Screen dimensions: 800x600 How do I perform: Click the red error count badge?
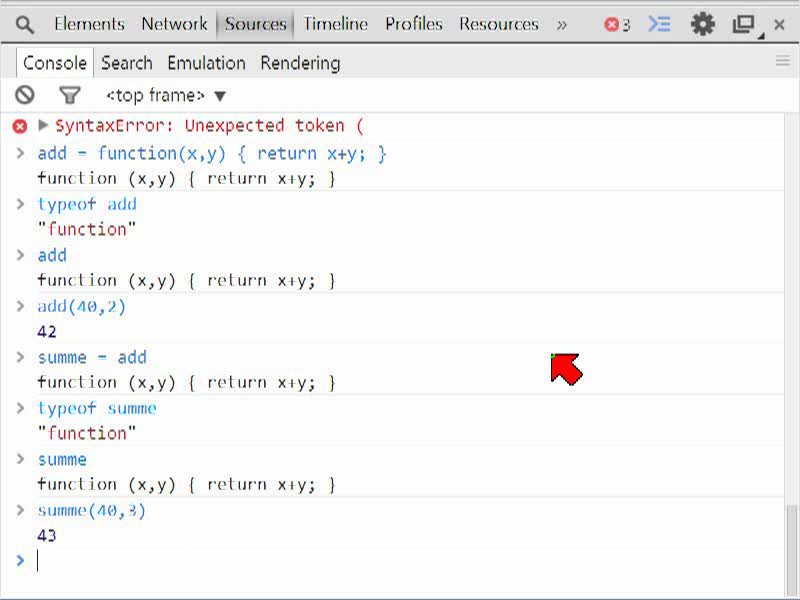click(x=617, y=24)
